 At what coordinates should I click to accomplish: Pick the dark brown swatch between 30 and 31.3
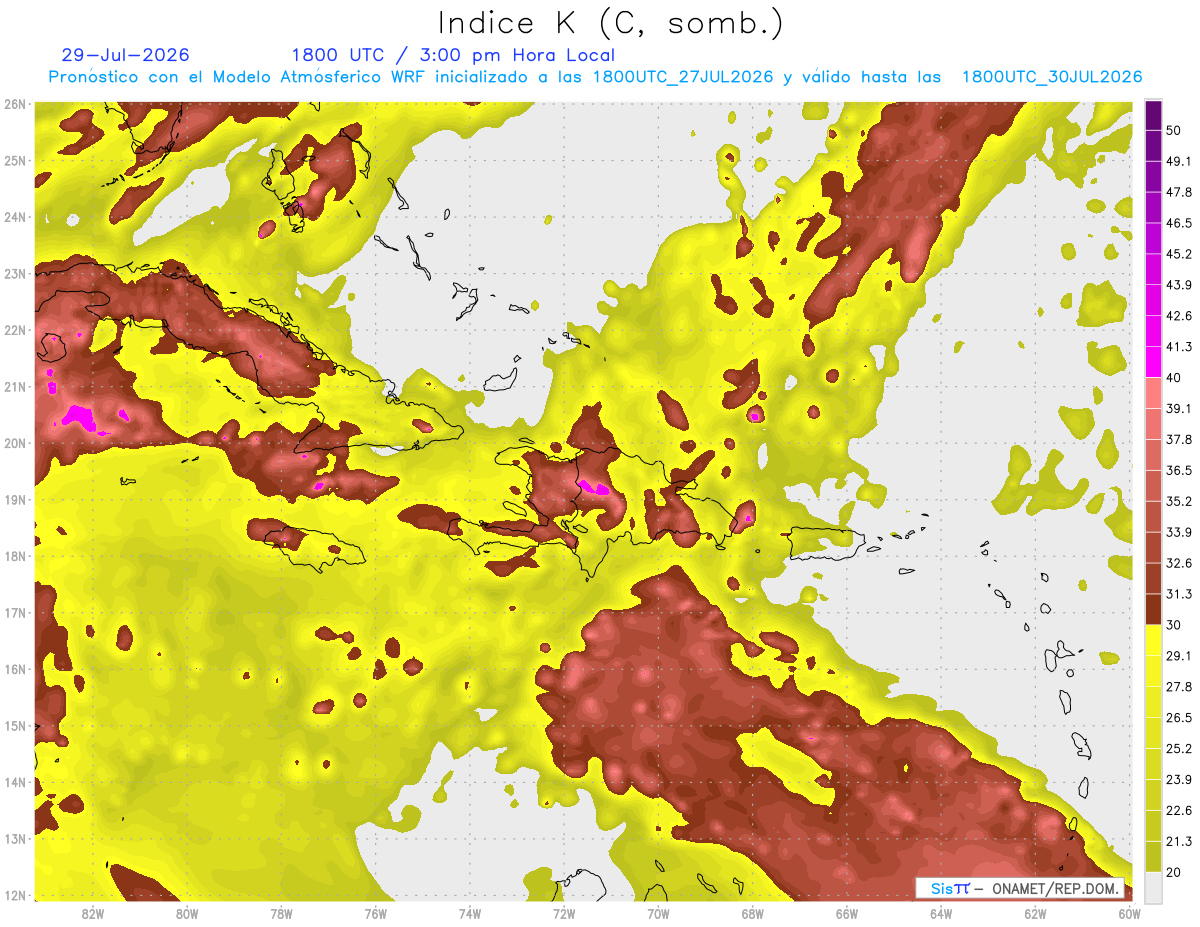pyautogui.click(x=1153, y=610)
